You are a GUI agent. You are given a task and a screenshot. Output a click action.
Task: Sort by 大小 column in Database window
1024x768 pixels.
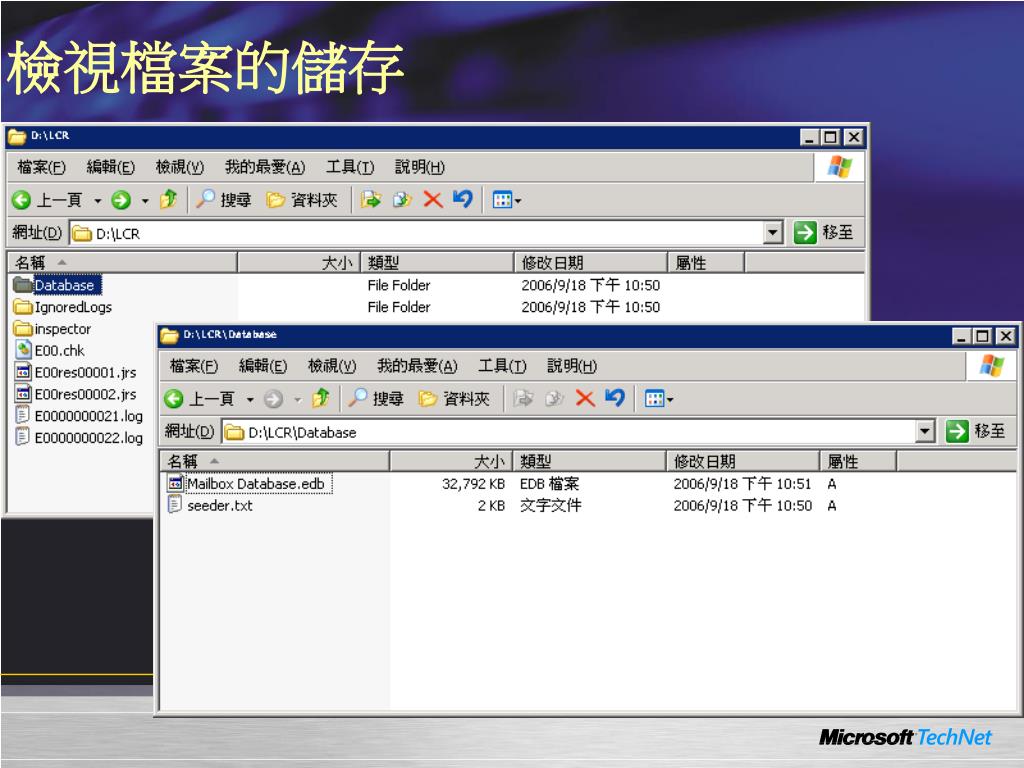point(451,461)
